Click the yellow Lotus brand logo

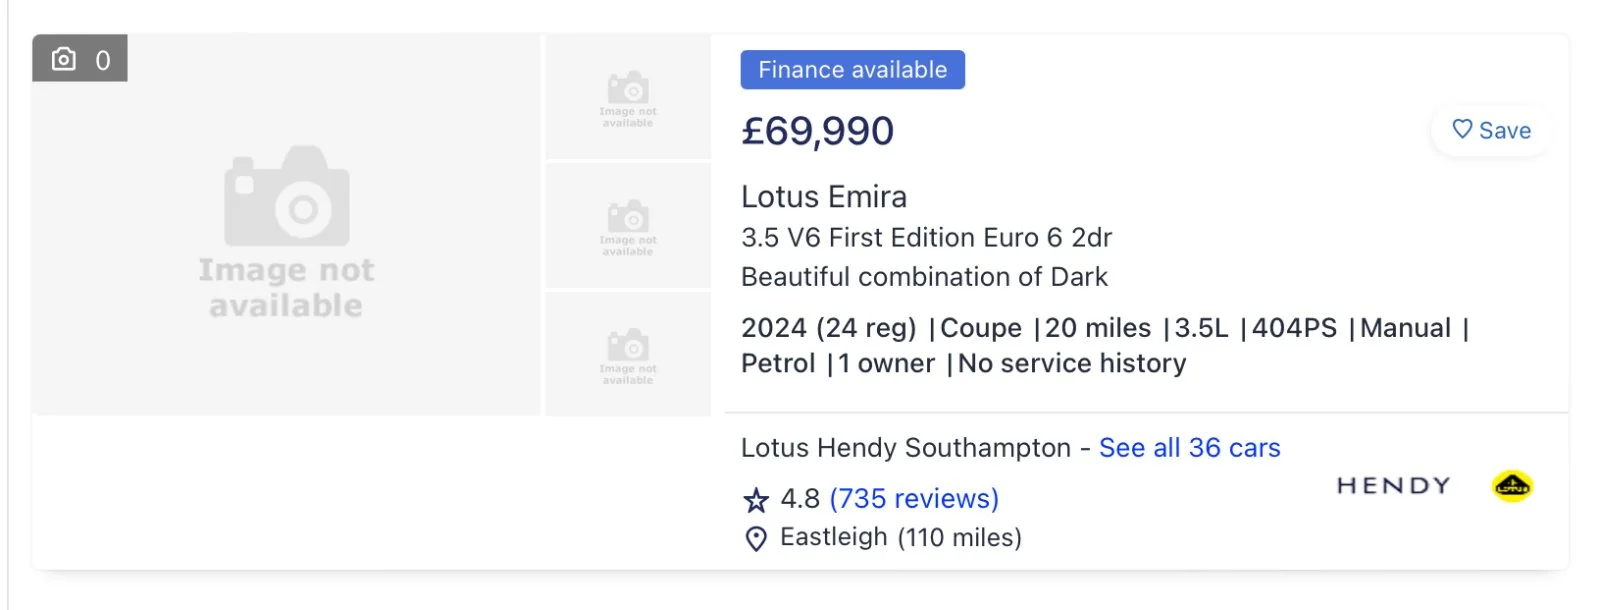(x=1512, y=487)
